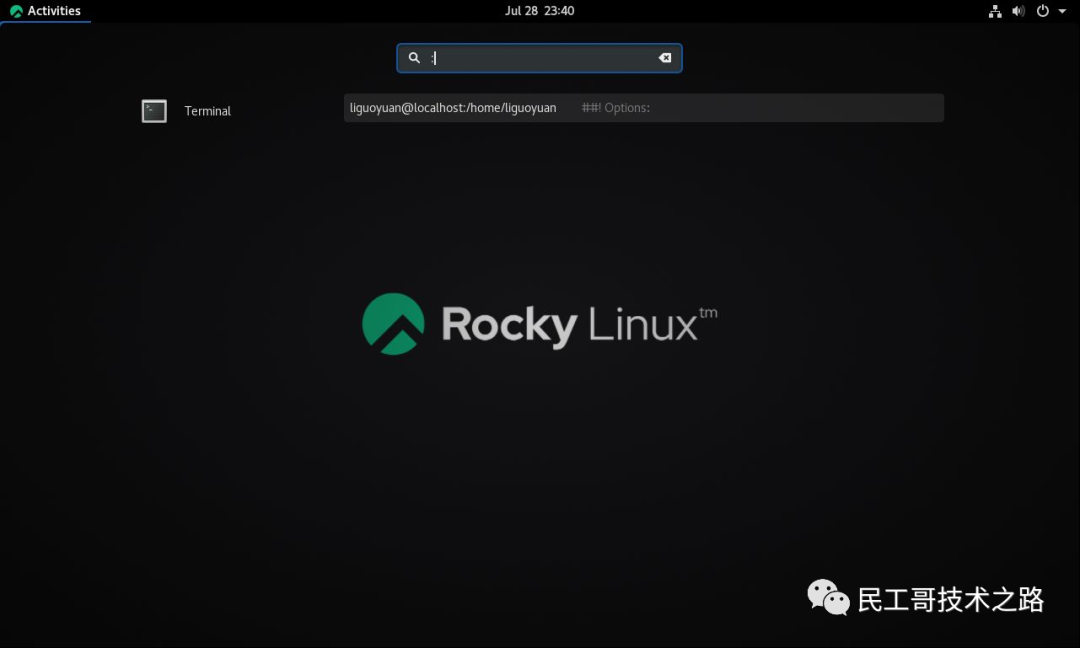Clear the search with backspace icon
Screen dimensions: 1080x648
pyautogui.click(x=665, y=58)
